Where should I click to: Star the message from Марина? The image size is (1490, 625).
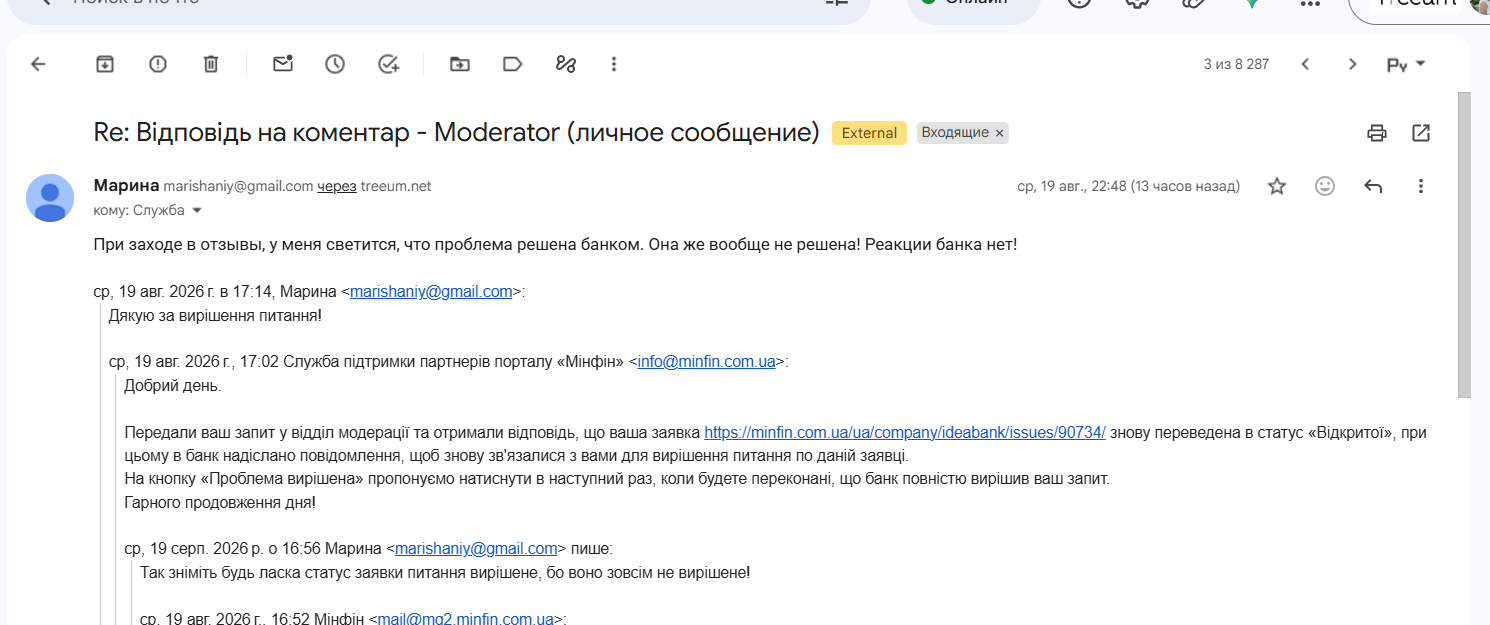pyautogui.click(x=1277, y=186)
